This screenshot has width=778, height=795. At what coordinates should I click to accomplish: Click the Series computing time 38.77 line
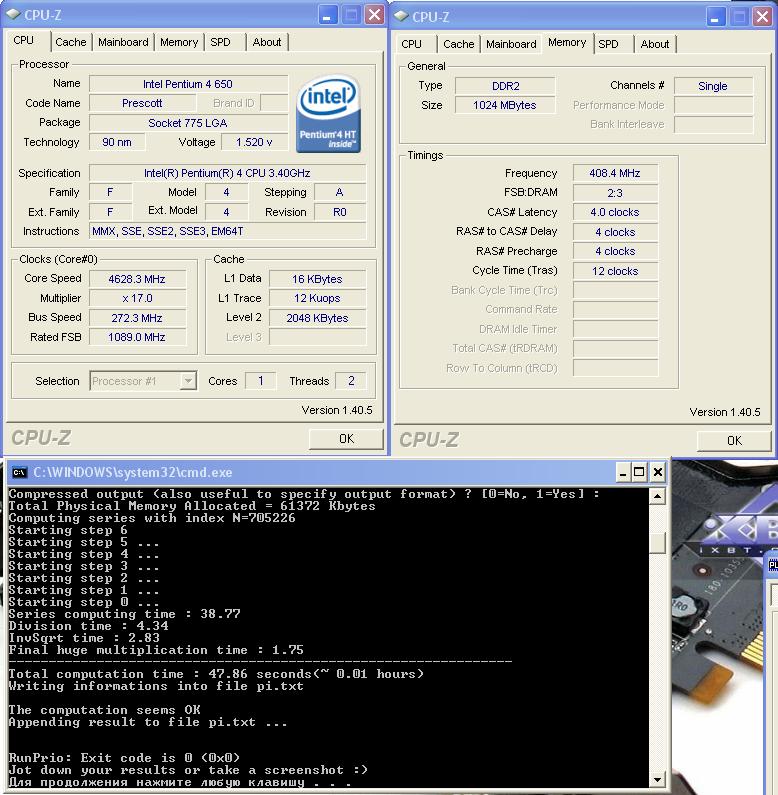tap(125, 615)
